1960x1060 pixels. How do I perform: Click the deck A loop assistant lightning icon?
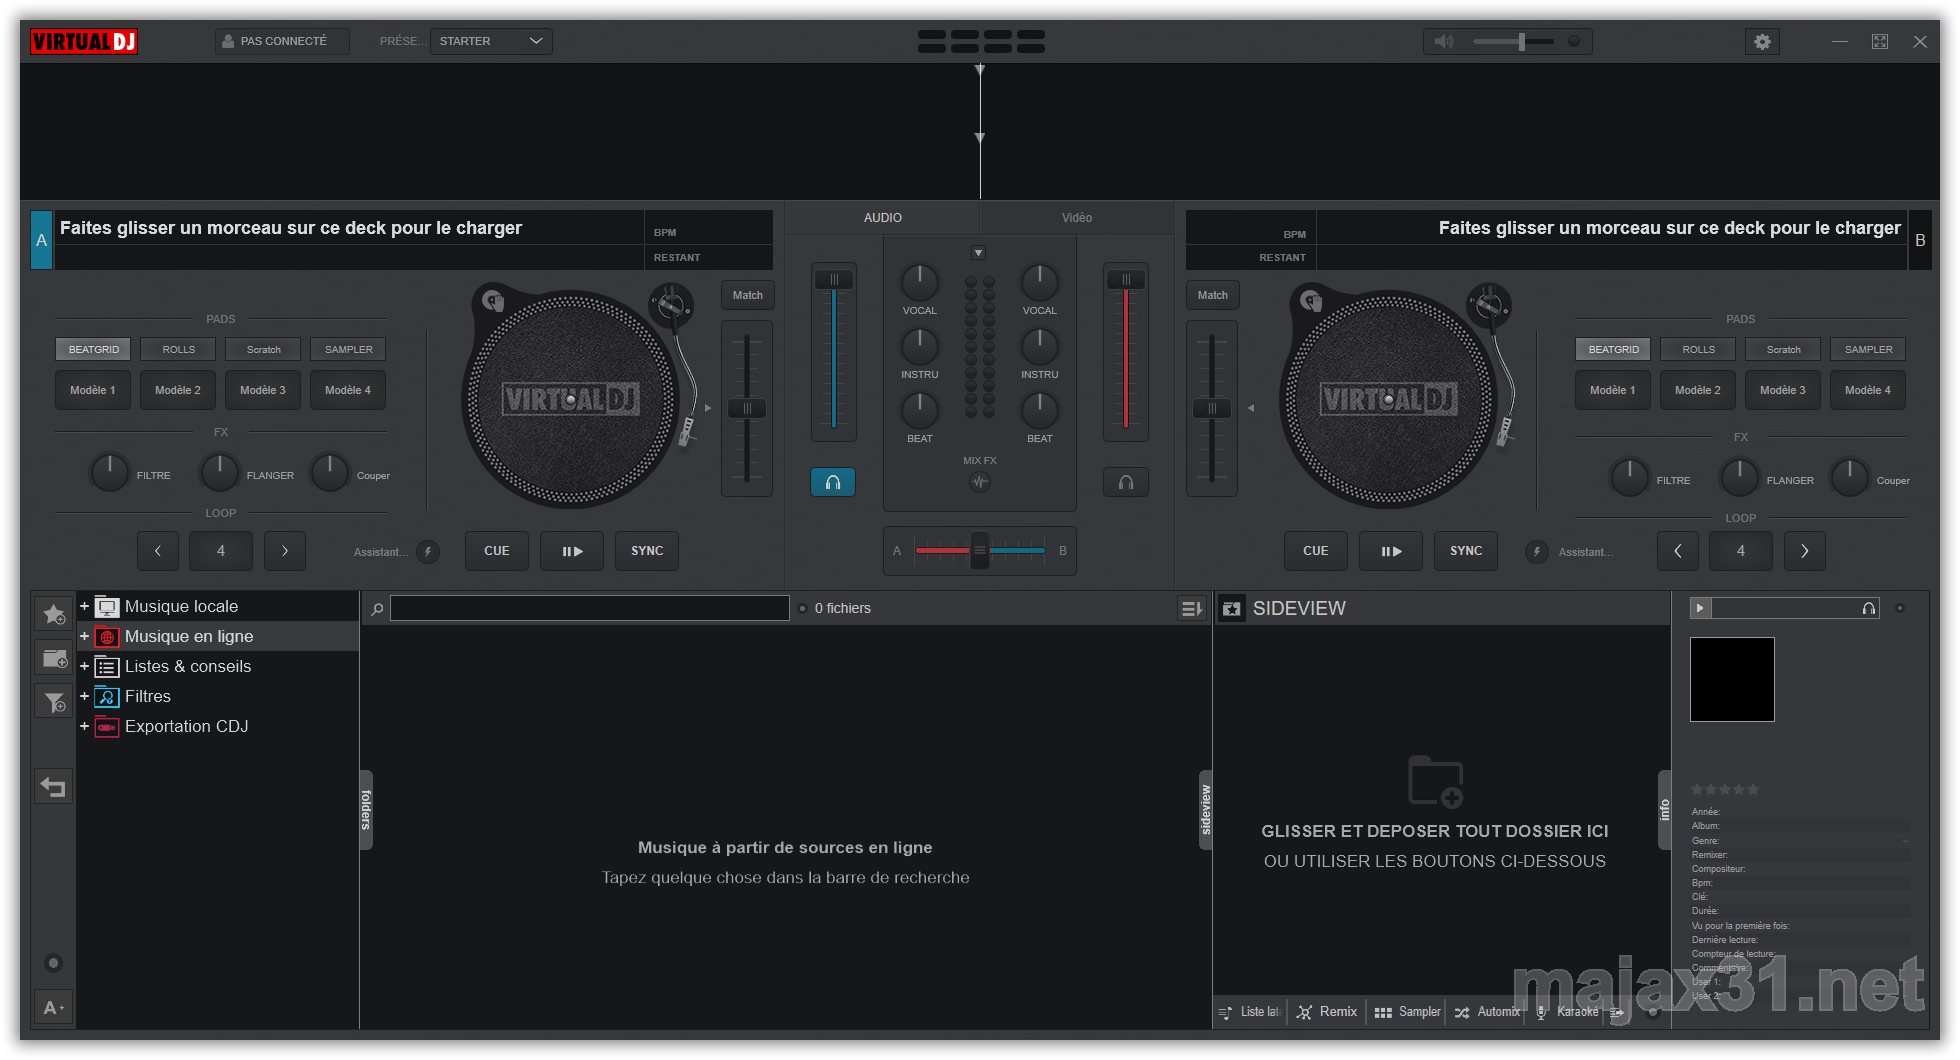tap(428, 551)
